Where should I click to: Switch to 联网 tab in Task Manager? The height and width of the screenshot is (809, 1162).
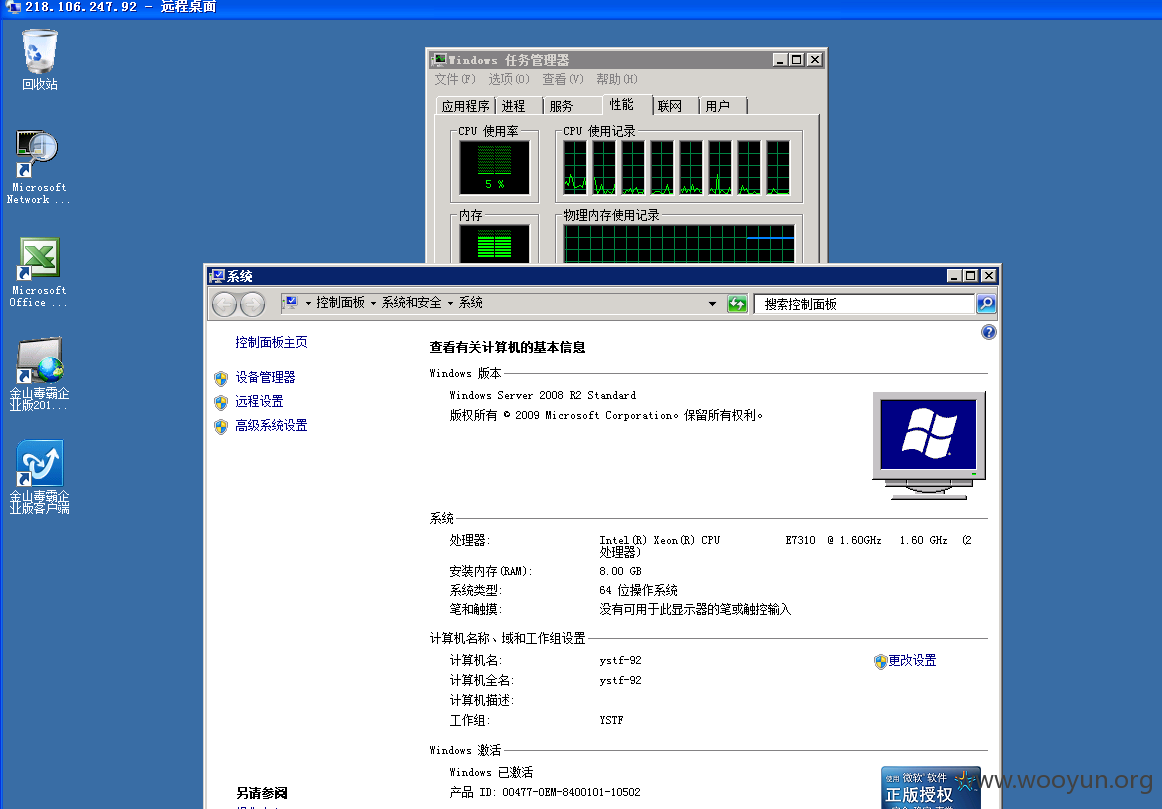670,106
